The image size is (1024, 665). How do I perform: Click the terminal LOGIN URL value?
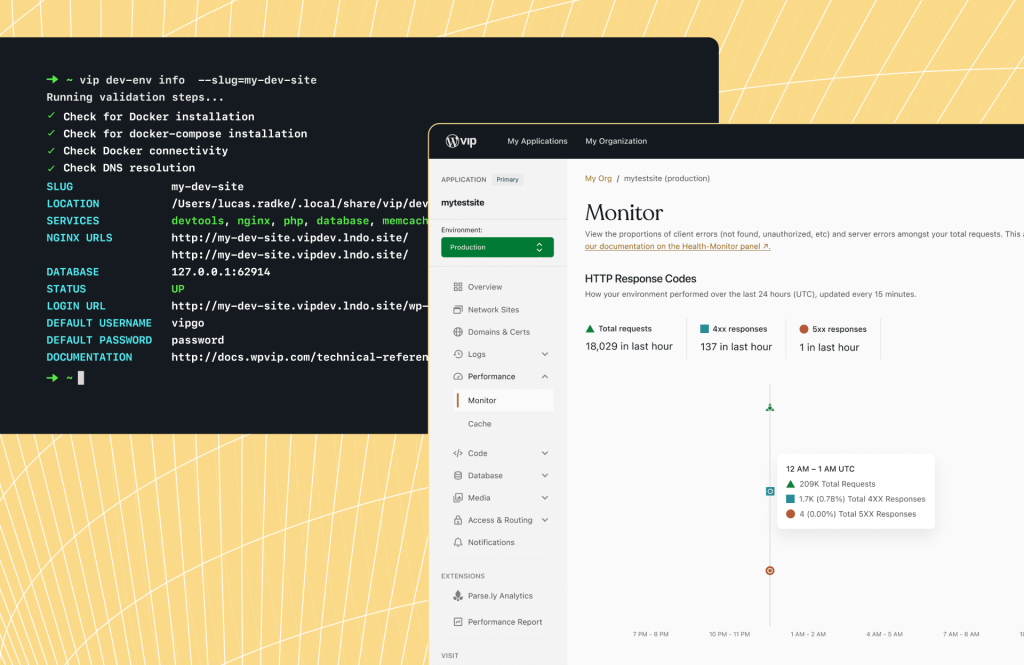tap(300, 306)
